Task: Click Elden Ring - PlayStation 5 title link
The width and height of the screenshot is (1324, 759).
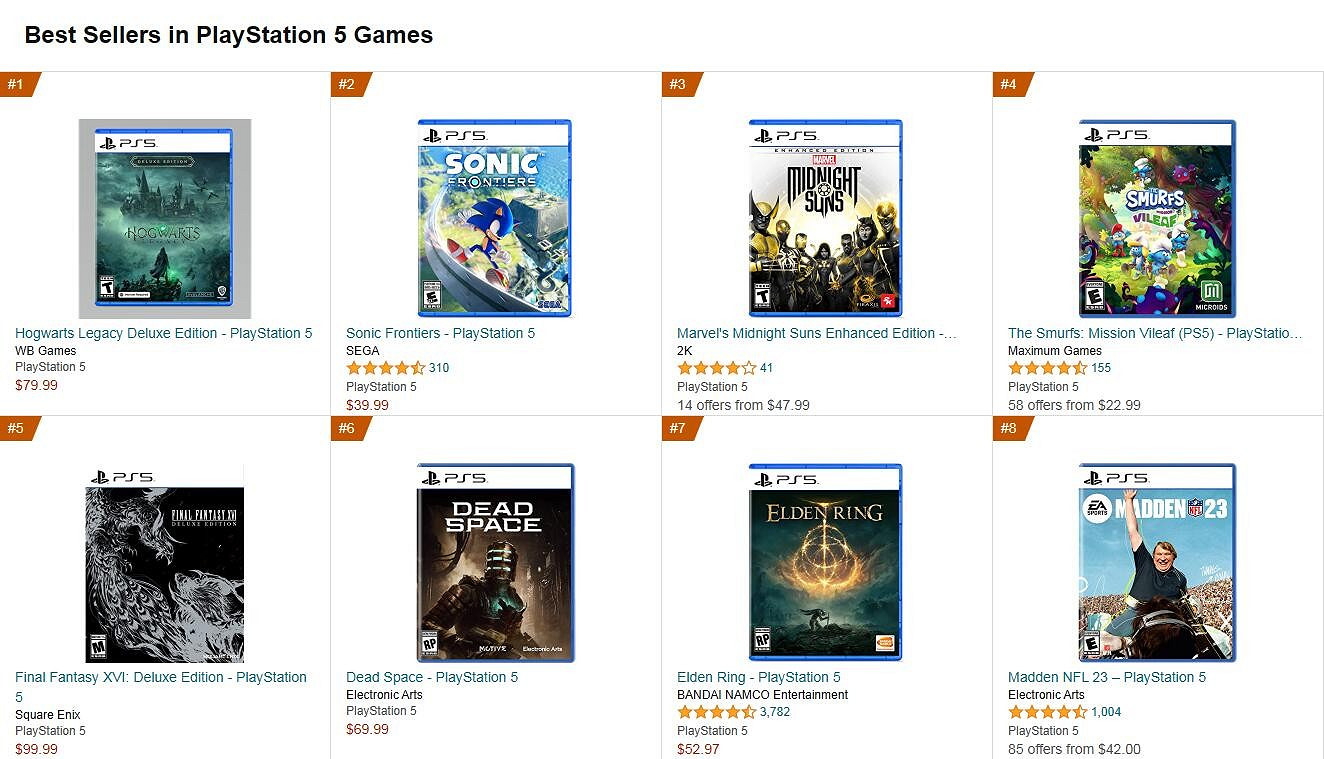Action: (759, 677)
